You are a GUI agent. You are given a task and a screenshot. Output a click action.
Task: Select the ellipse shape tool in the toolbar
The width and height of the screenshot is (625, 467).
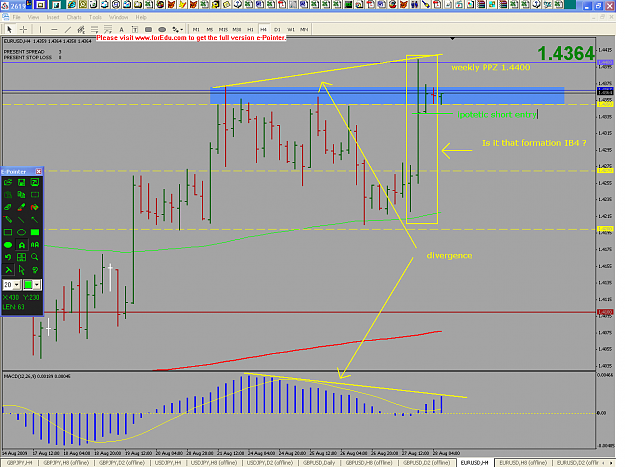[162, 29]
